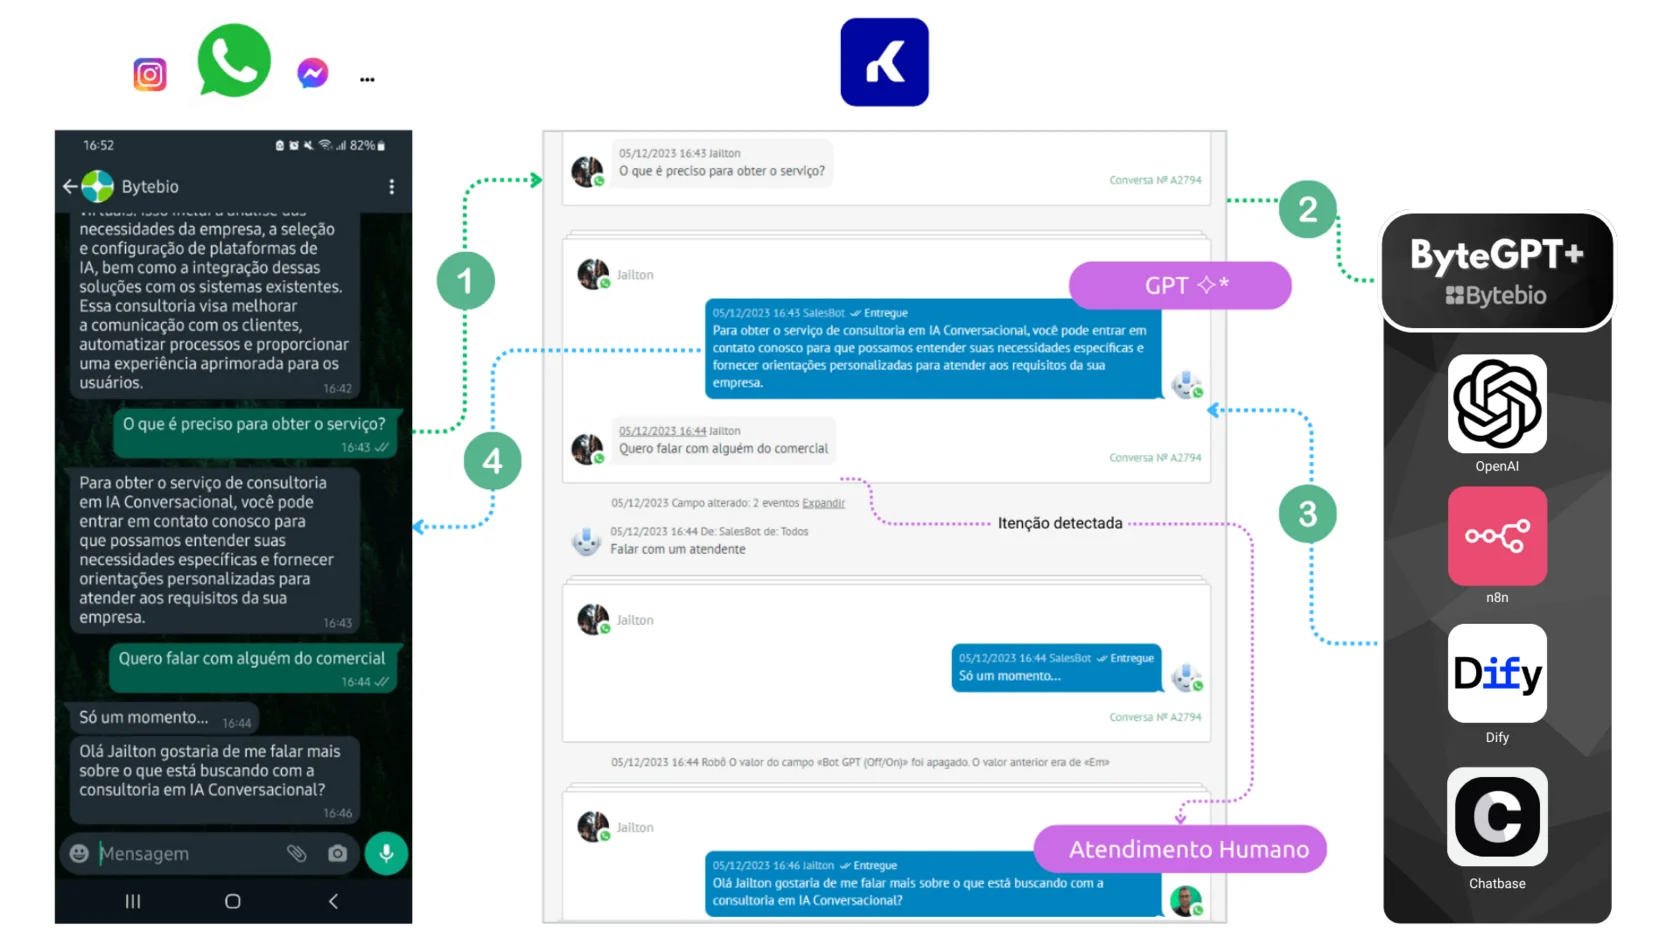Tap the 'O que é preciso para obter o serviço?' bubble in WhatsApp
1680x945 pixels.
click(257, 433)
